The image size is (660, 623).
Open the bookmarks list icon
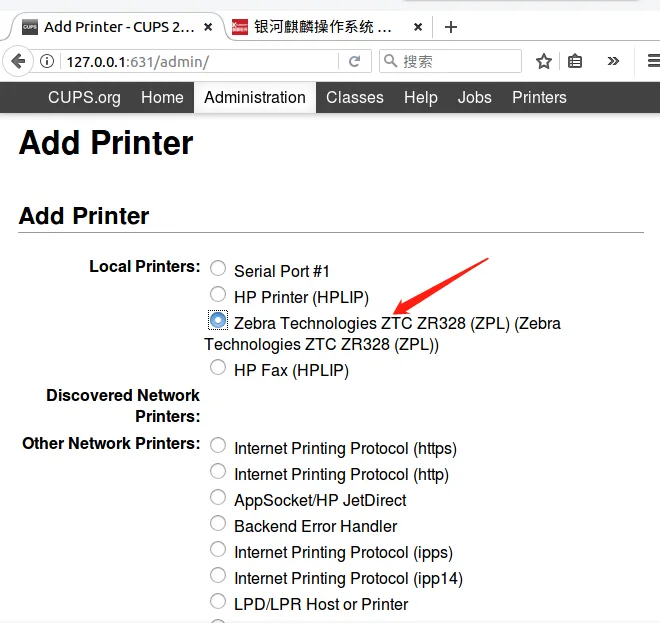click(575, 62)
